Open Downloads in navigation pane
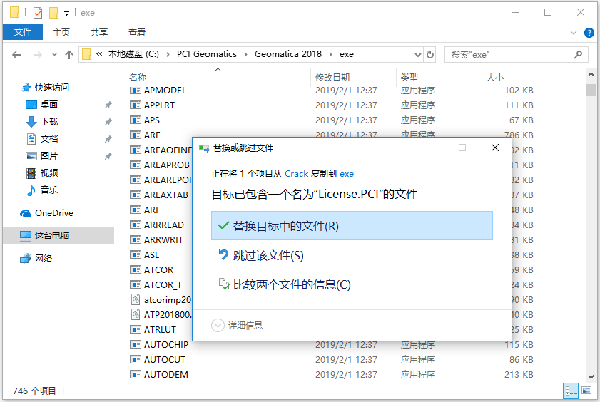The width and height of the screenshot is (600, 402). tap(42, 121)
